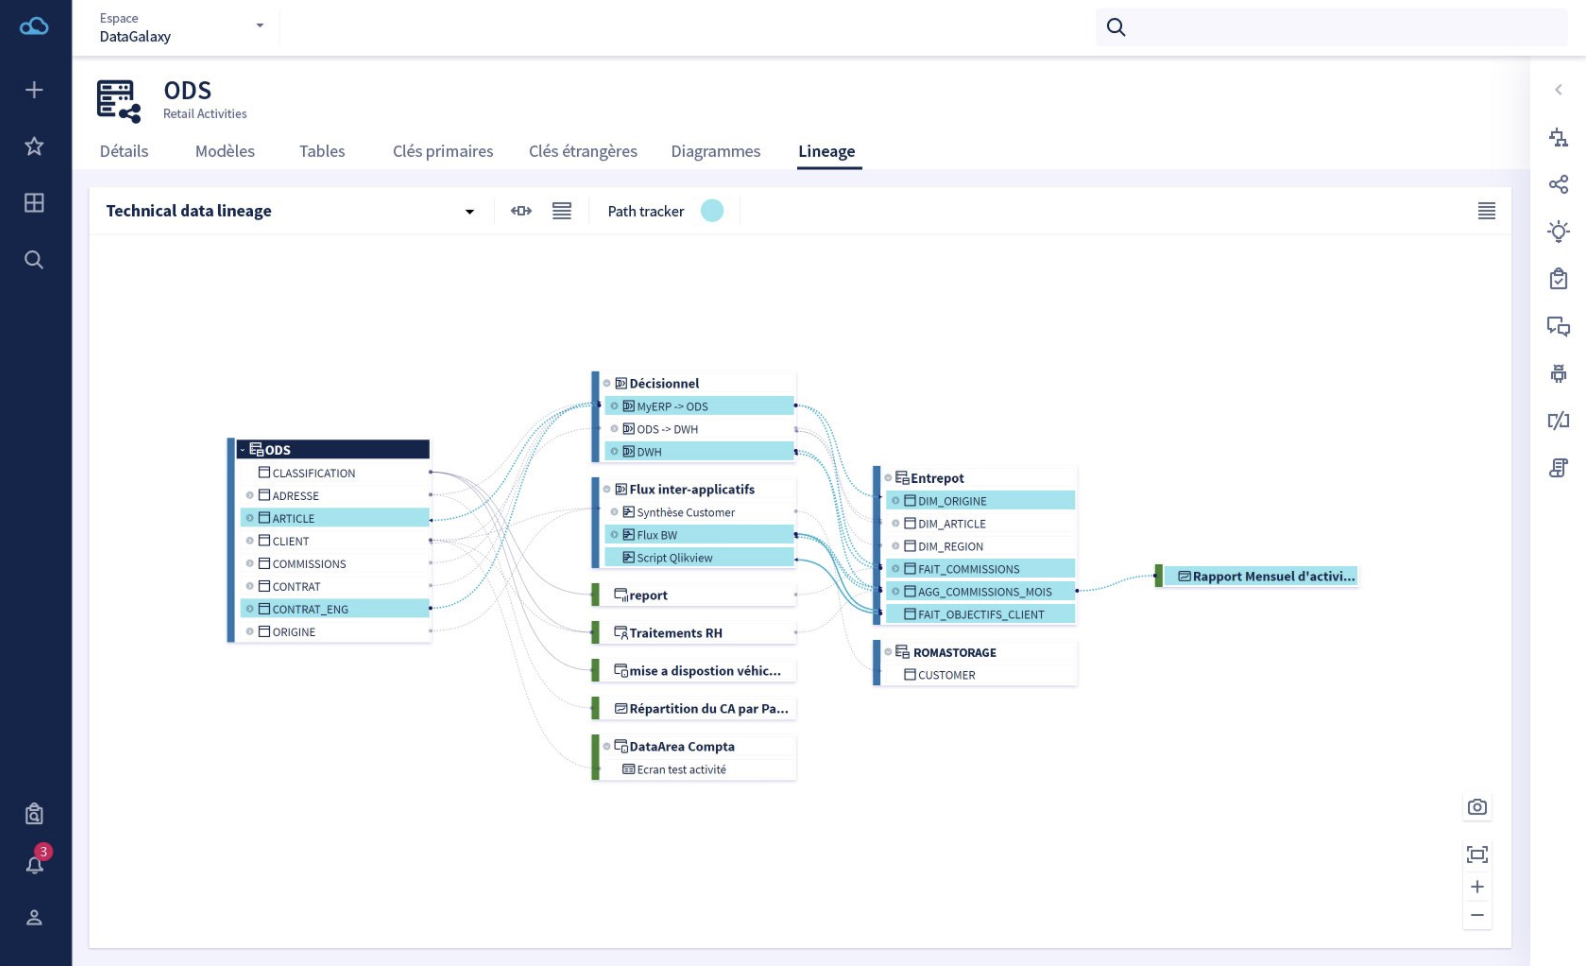
Task: Toggle the expand-width arrows icon in toolbar
Action: point(521,211)
